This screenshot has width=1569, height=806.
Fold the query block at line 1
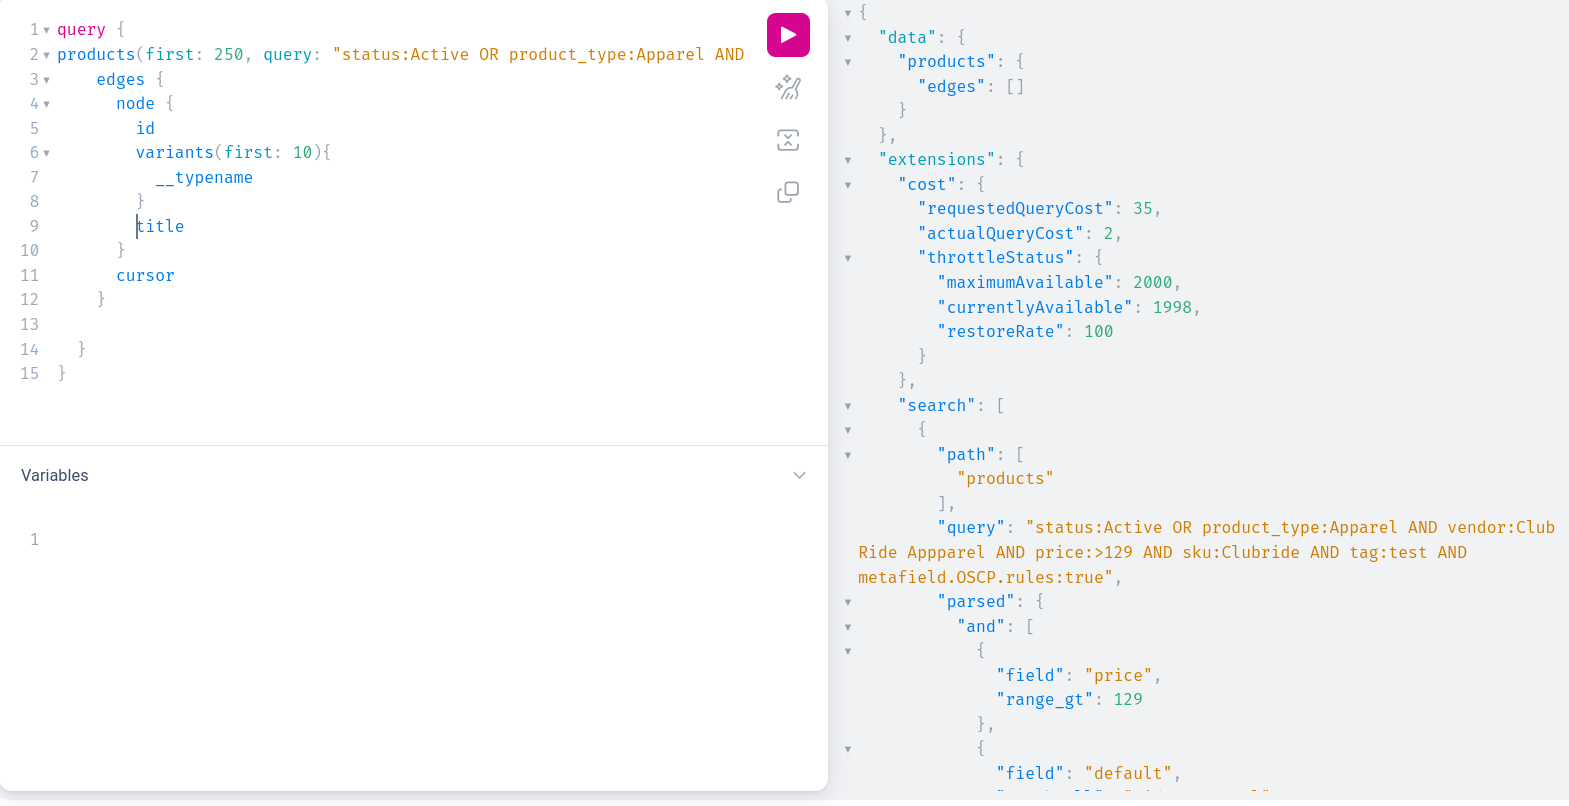46,30
